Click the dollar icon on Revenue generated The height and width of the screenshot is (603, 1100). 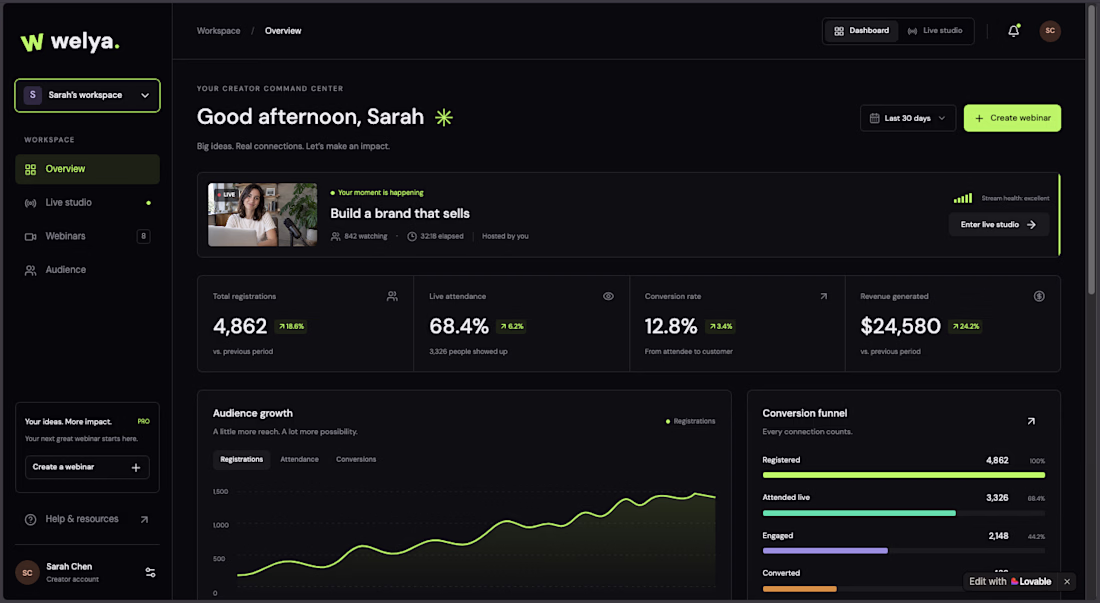click(x=1039, y=297)
